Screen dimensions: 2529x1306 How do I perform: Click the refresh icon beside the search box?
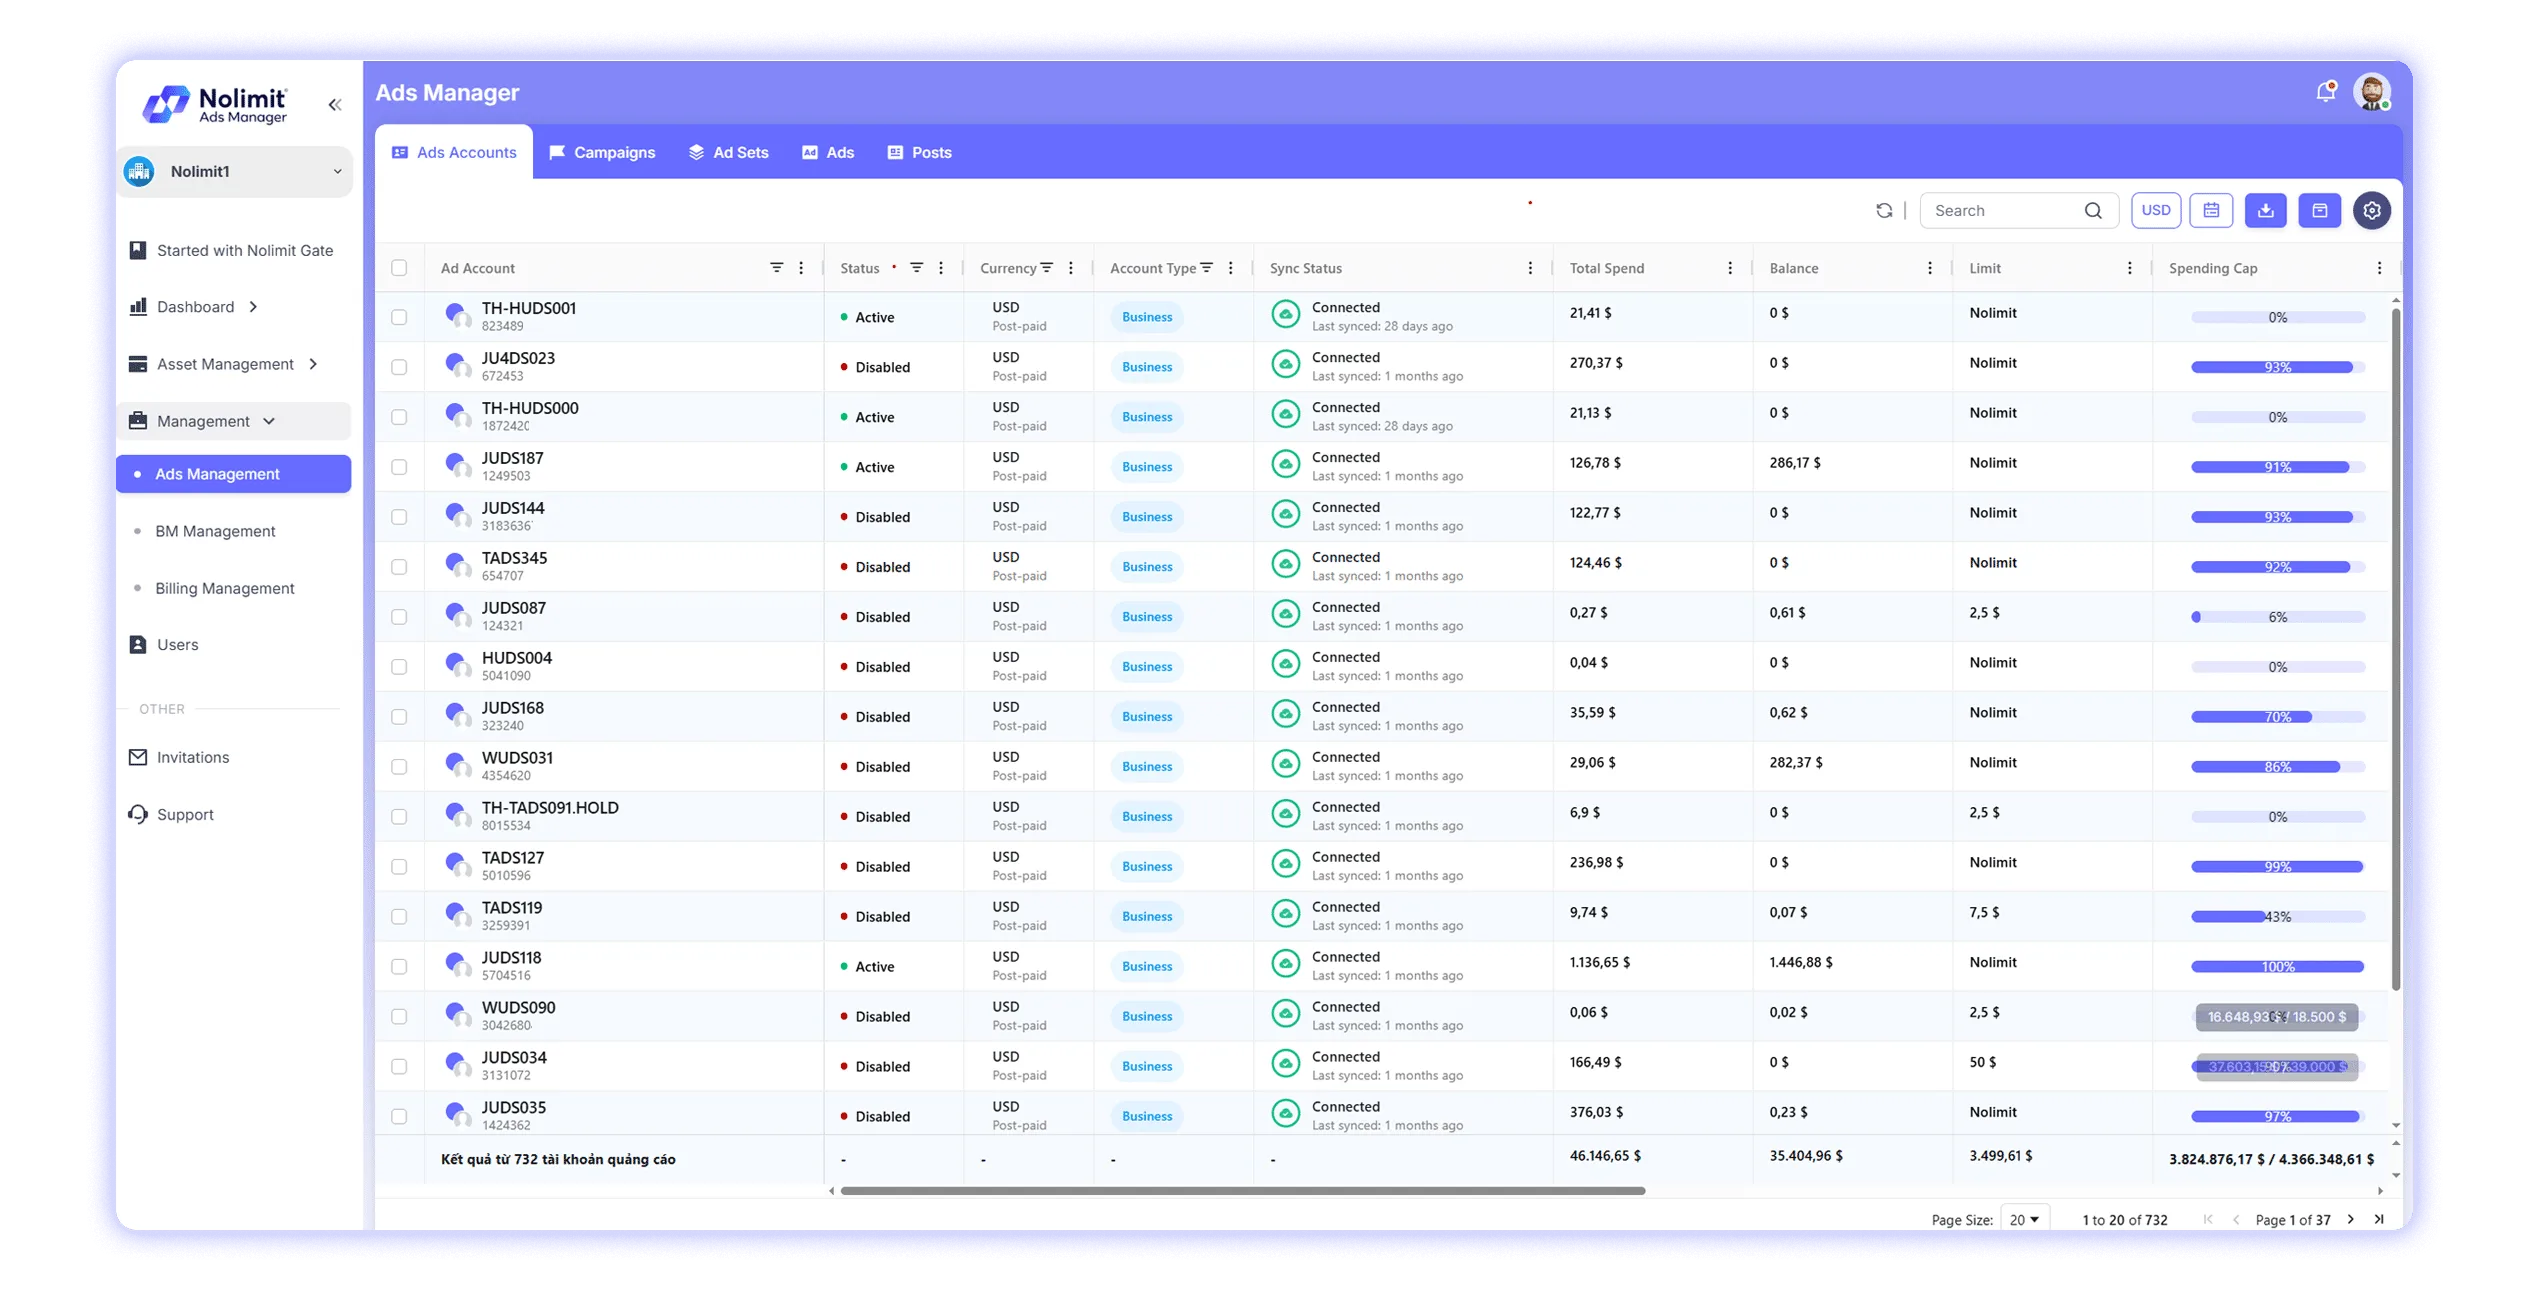click(1884, 210)
